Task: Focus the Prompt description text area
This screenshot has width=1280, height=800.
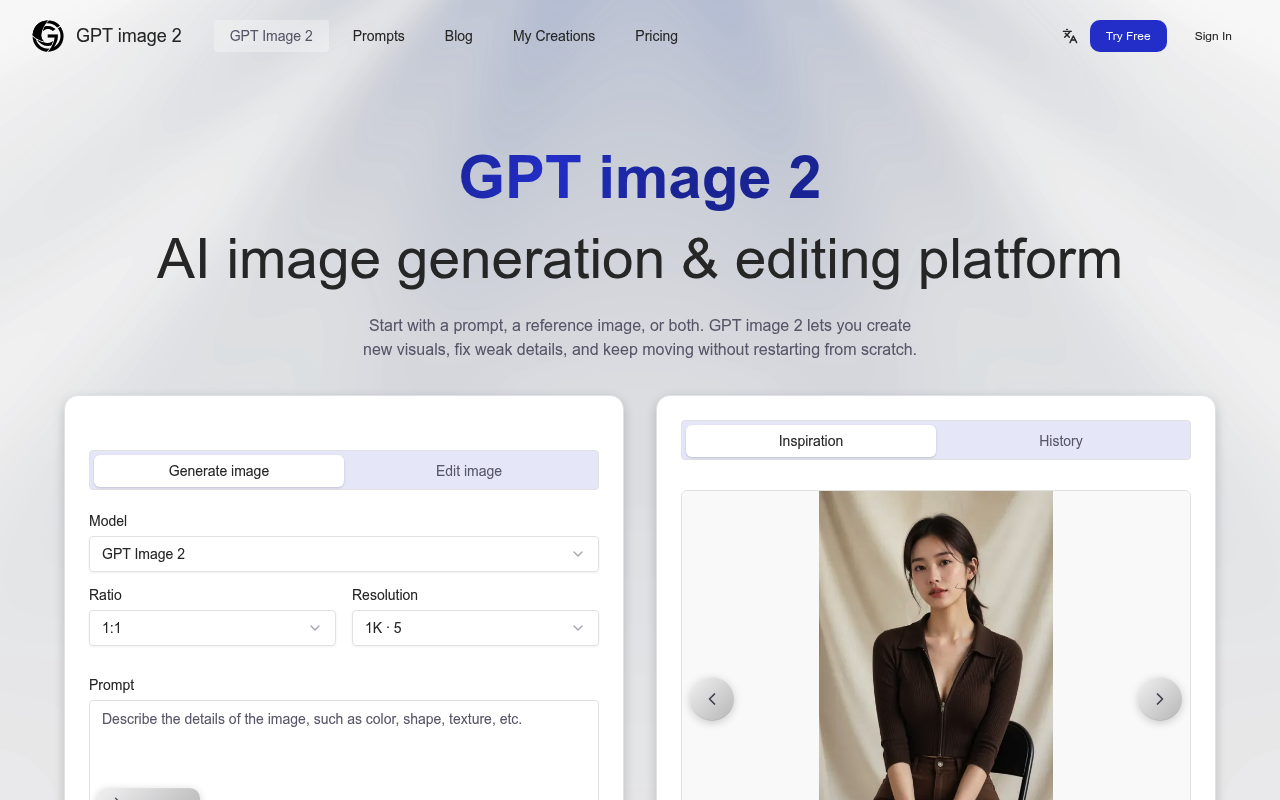Action: coord(344,750)
